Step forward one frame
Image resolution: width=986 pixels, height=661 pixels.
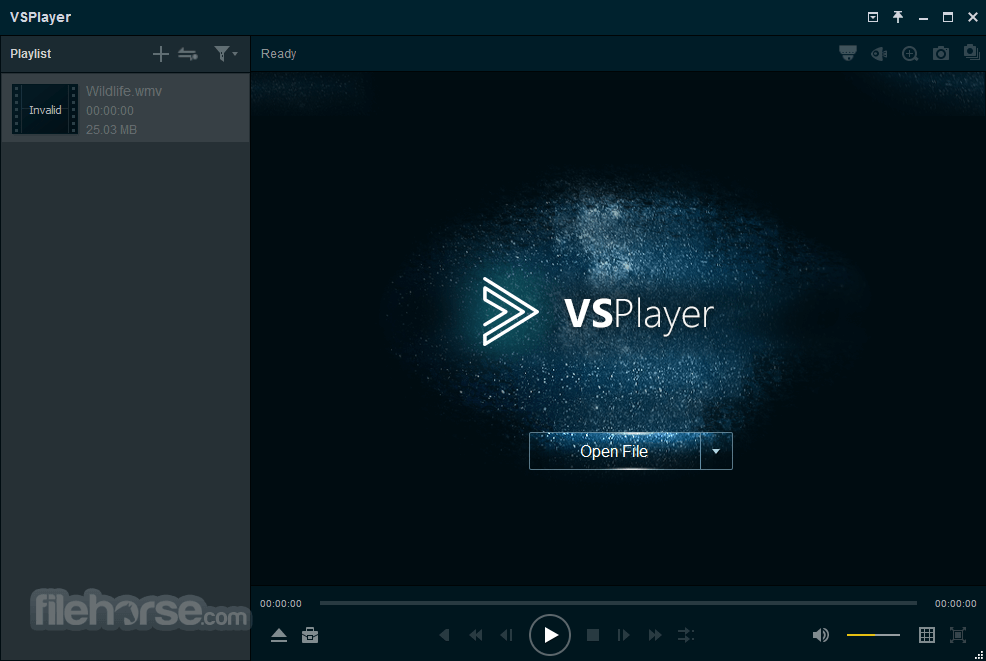(623, 635)
